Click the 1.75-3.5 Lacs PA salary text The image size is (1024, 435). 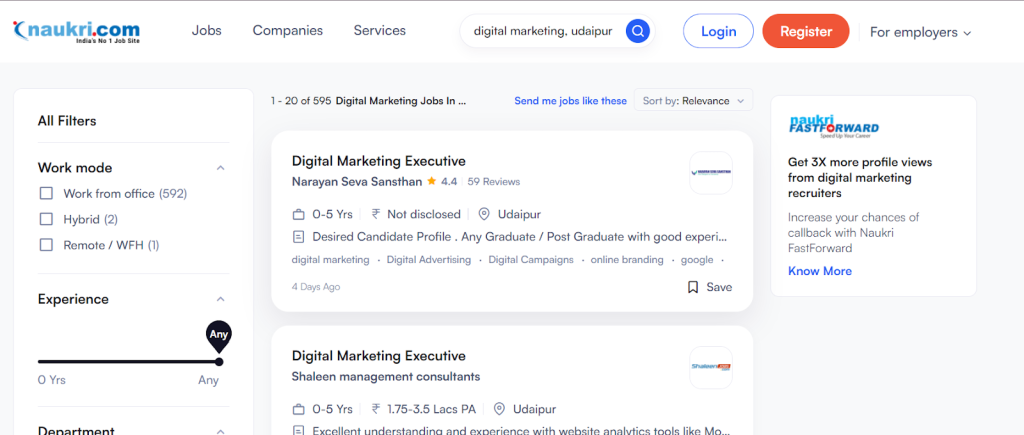431,410
